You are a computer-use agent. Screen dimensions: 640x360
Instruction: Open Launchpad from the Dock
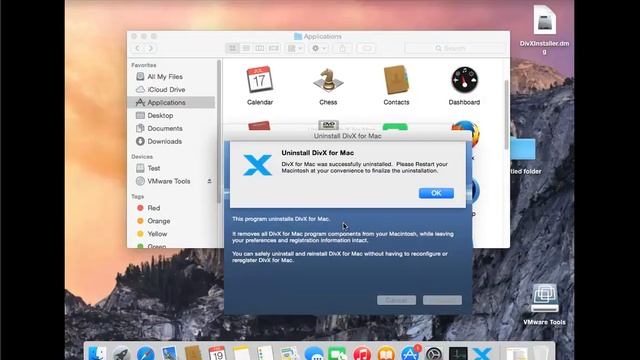121,353
